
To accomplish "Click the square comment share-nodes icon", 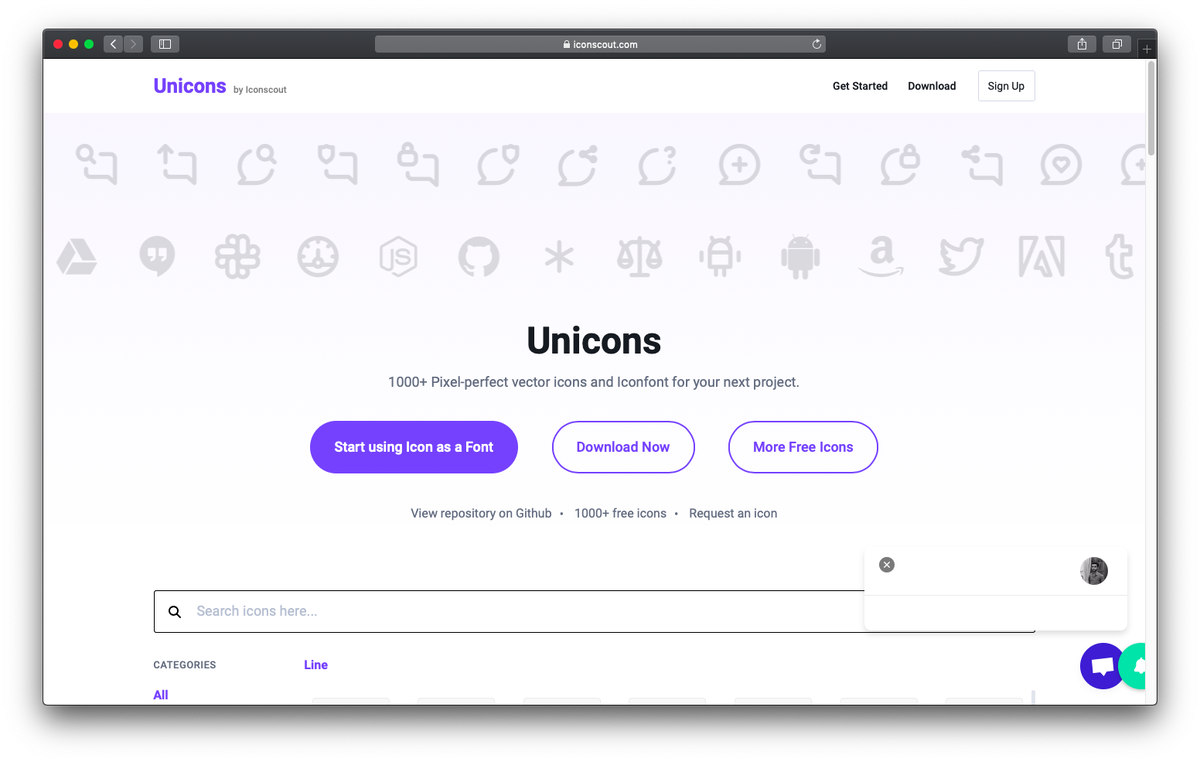I will point(981,164).
